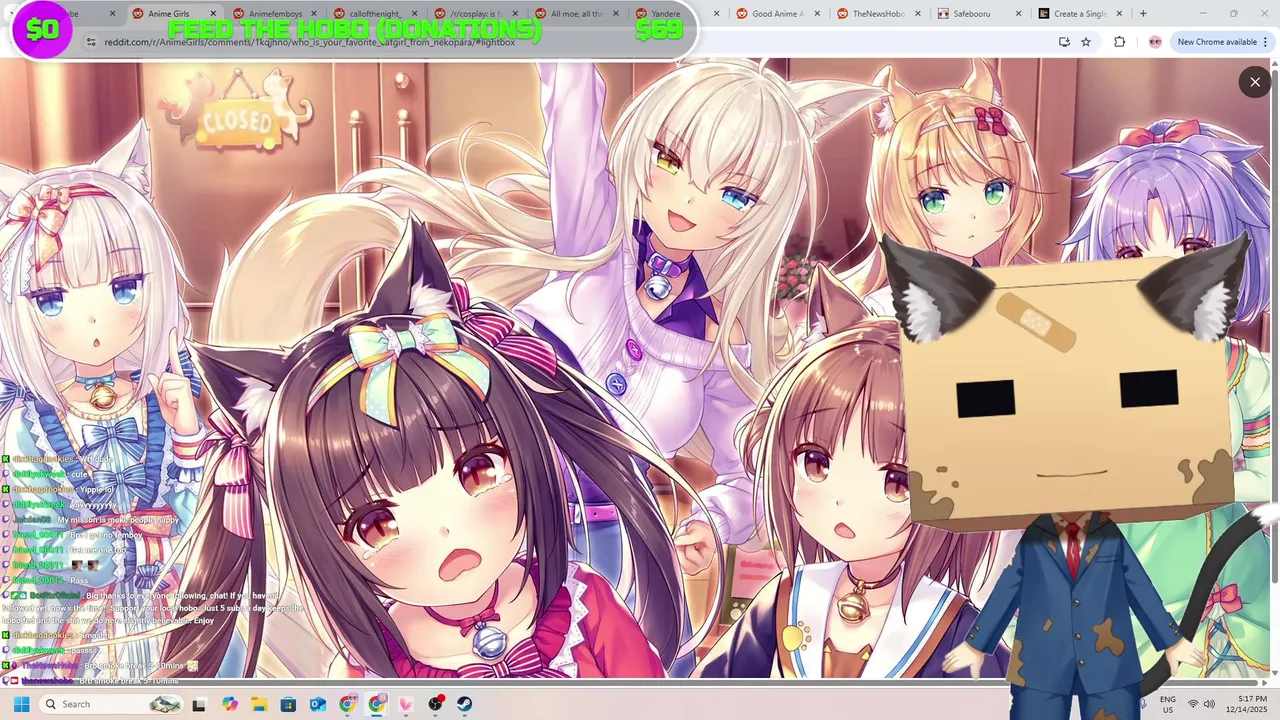This screenshot has height=720, width=1280.
Task: Open the Windows Start menu
Action: click(x=21, y=704)
